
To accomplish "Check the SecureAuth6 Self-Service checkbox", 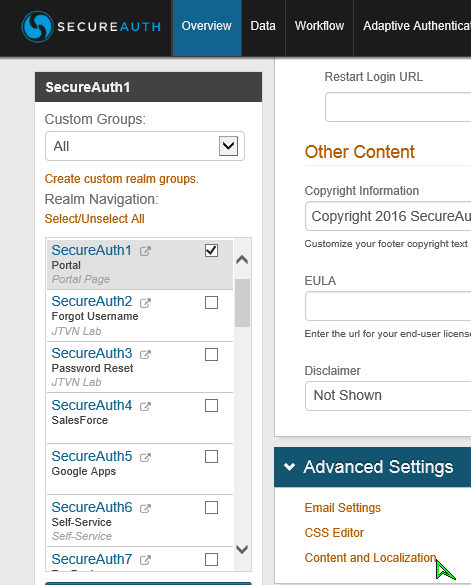I will pyautogui.click(x=211, y=508).
